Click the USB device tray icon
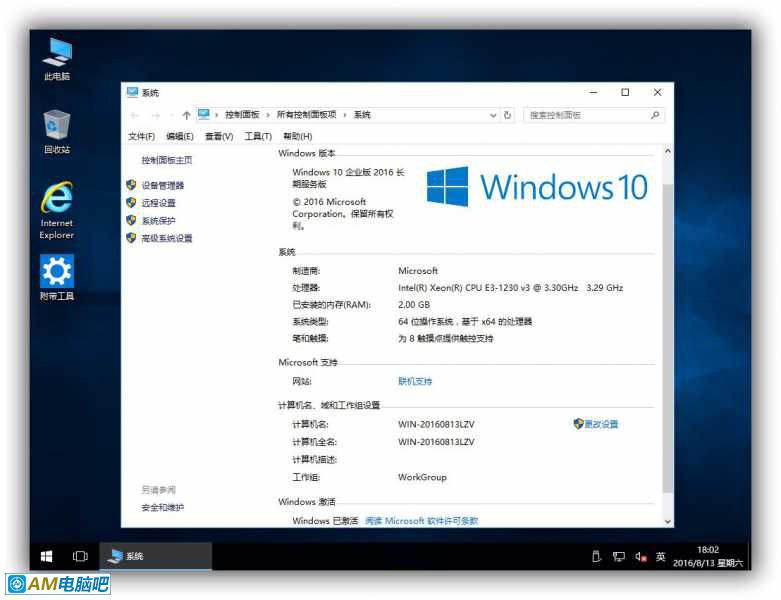 [596, 556]
